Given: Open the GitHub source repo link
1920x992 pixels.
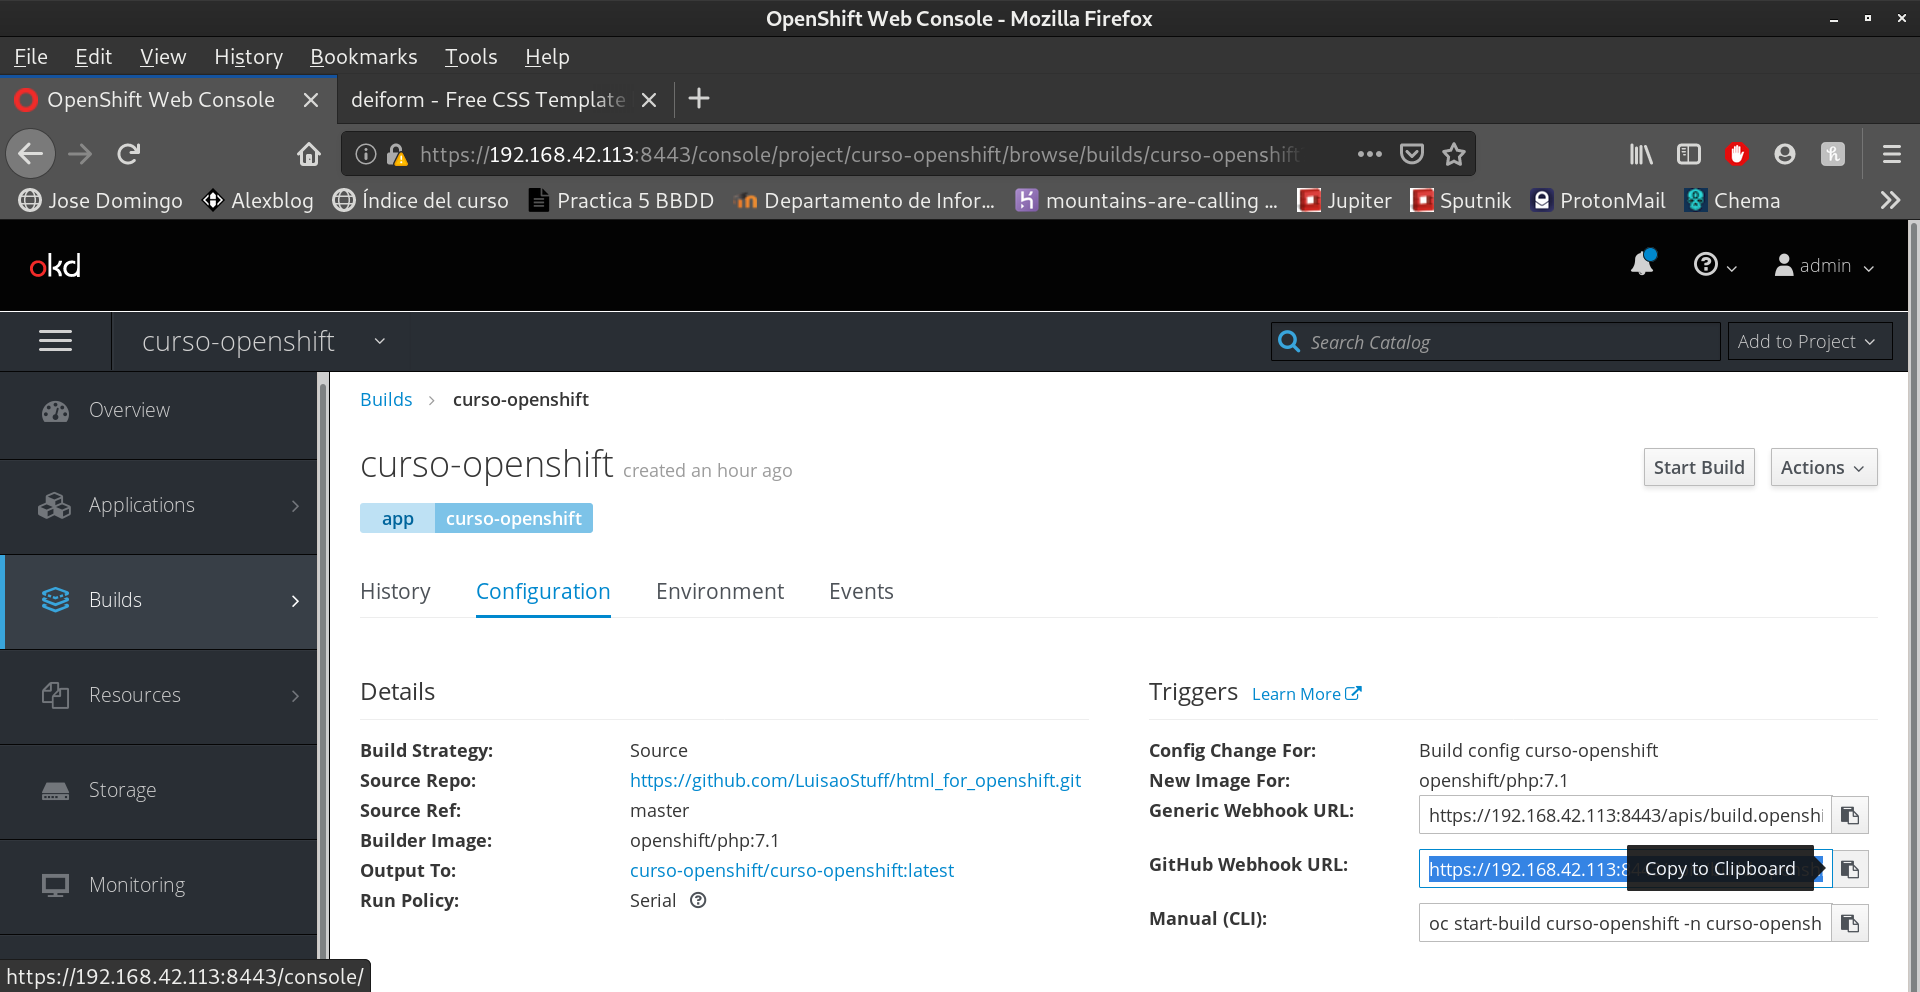Looking at the screenshot, I should tap(855, 781).
